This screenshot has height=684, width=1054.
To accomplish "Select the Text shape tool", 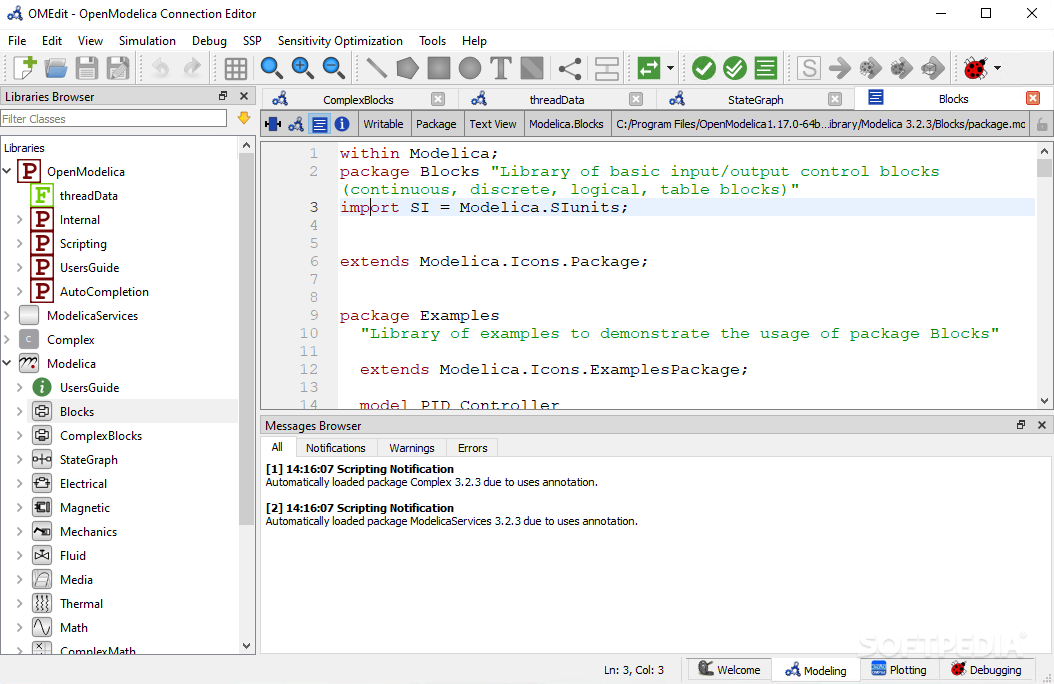I will coord(501,68).
